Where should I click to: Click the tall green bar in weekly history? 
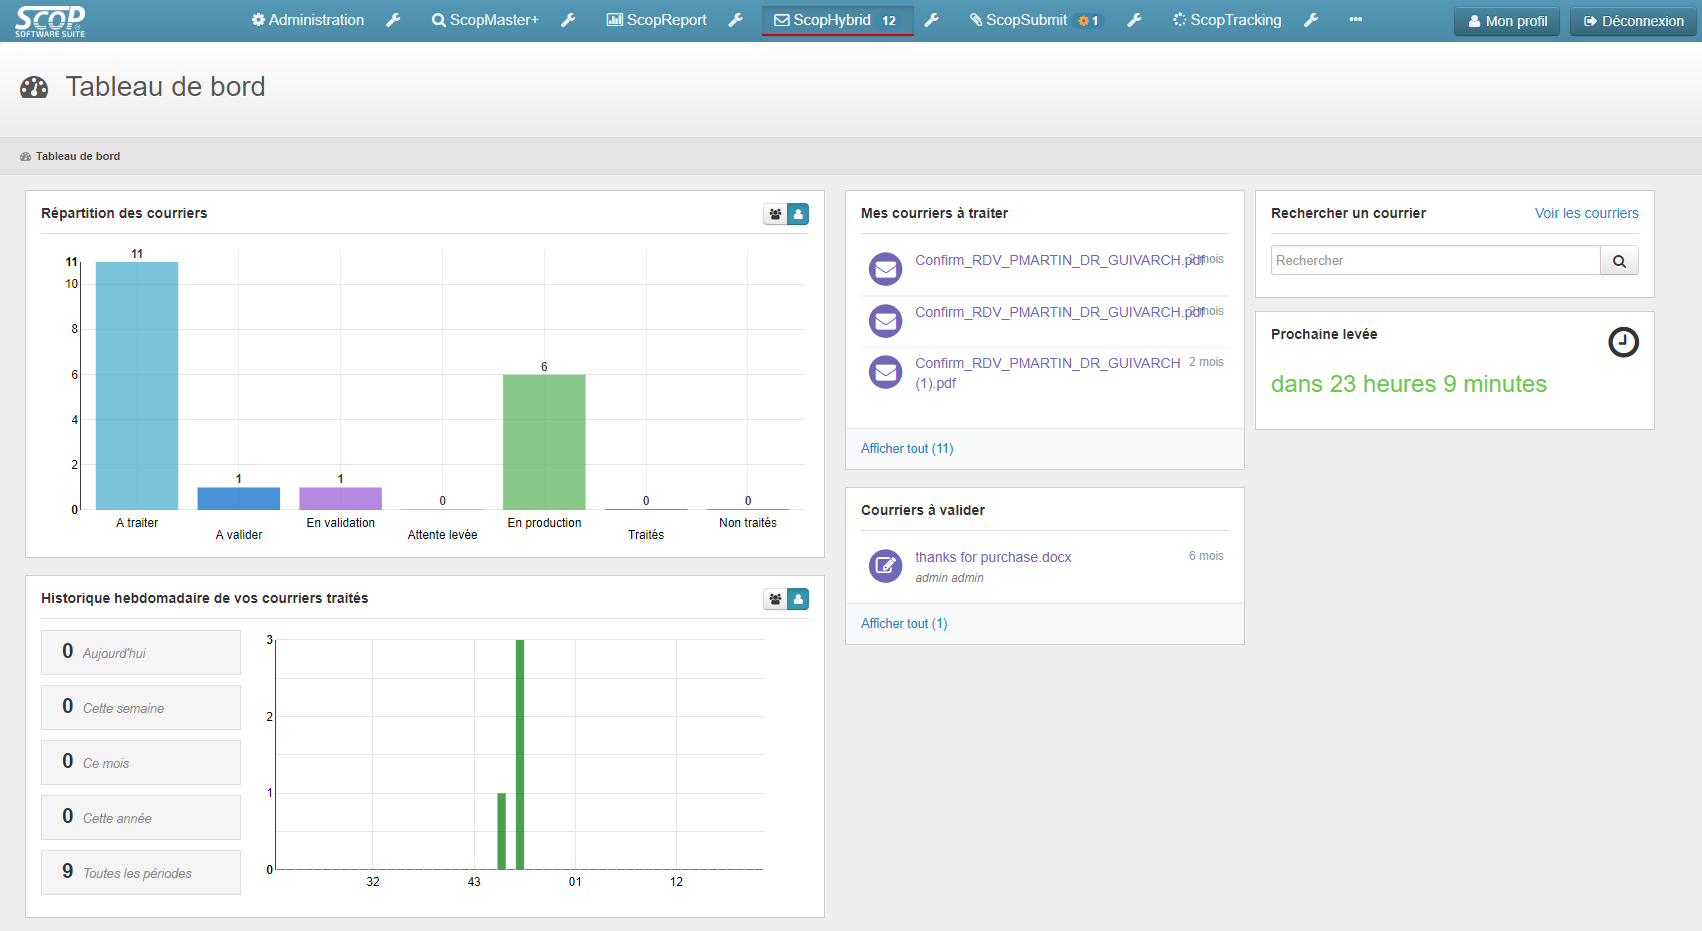(520, 754)
